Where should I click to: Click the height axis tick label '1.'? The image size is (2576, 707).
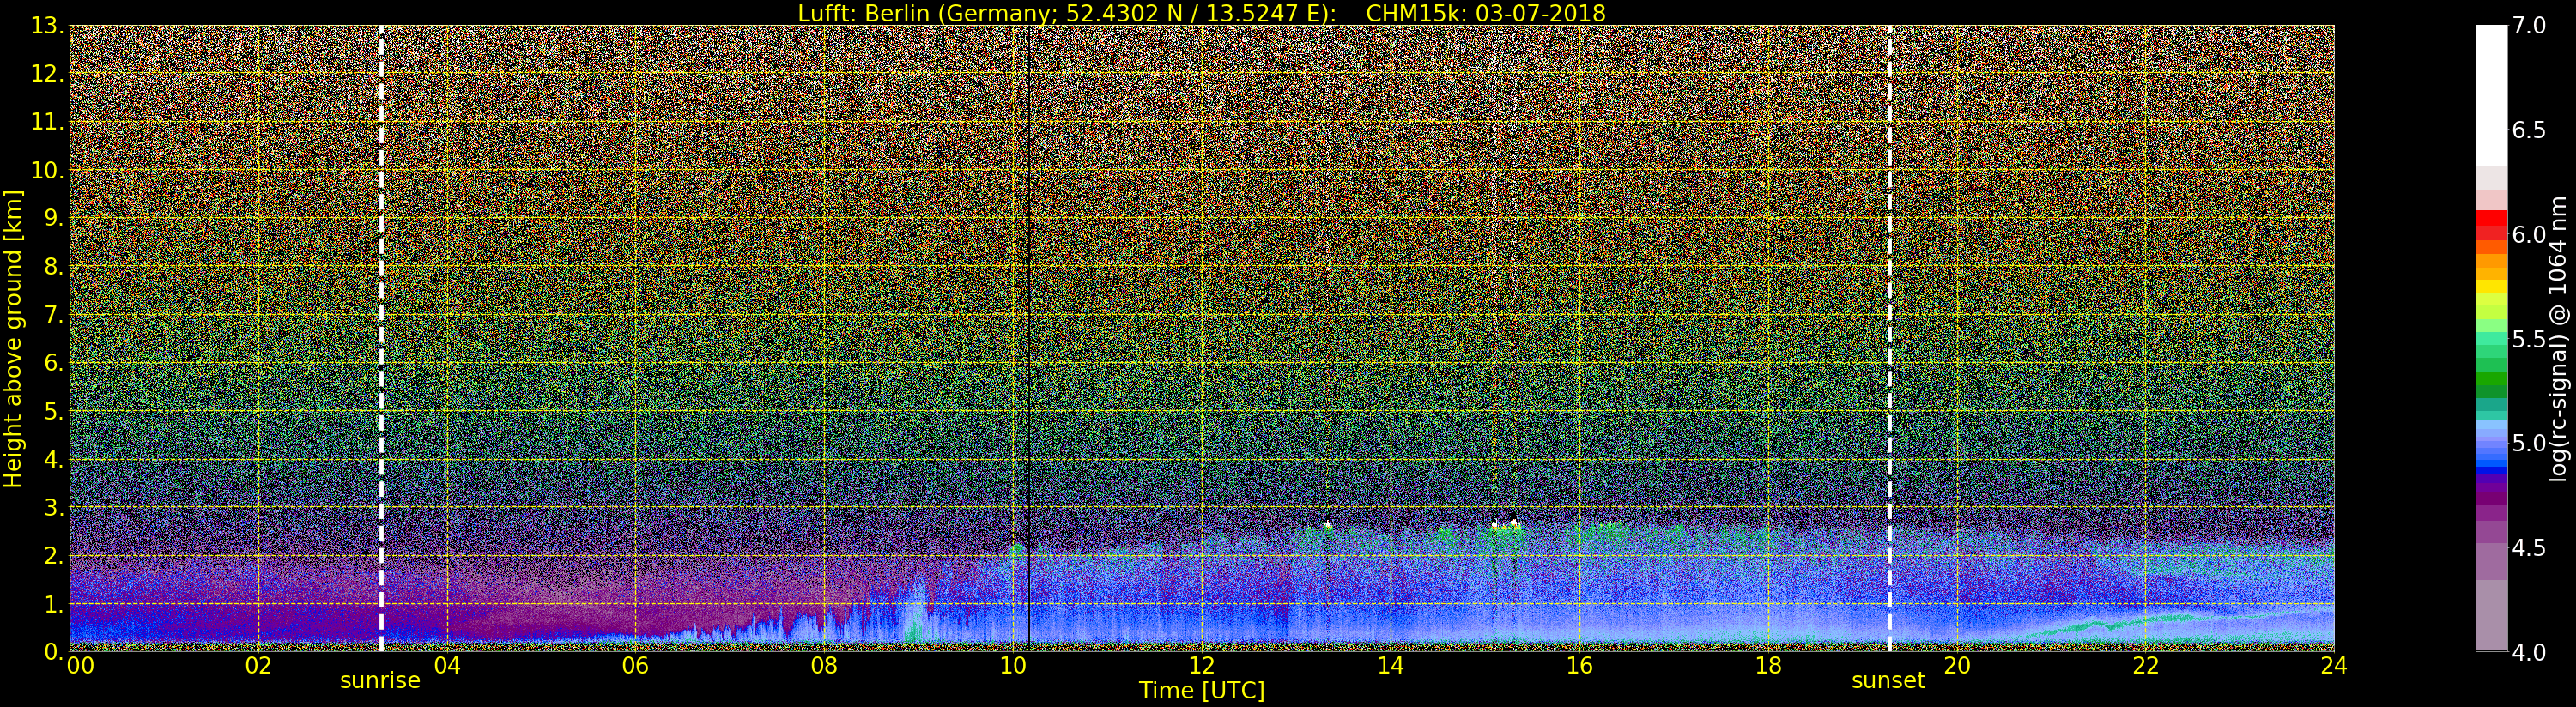[x=54, y=604]
